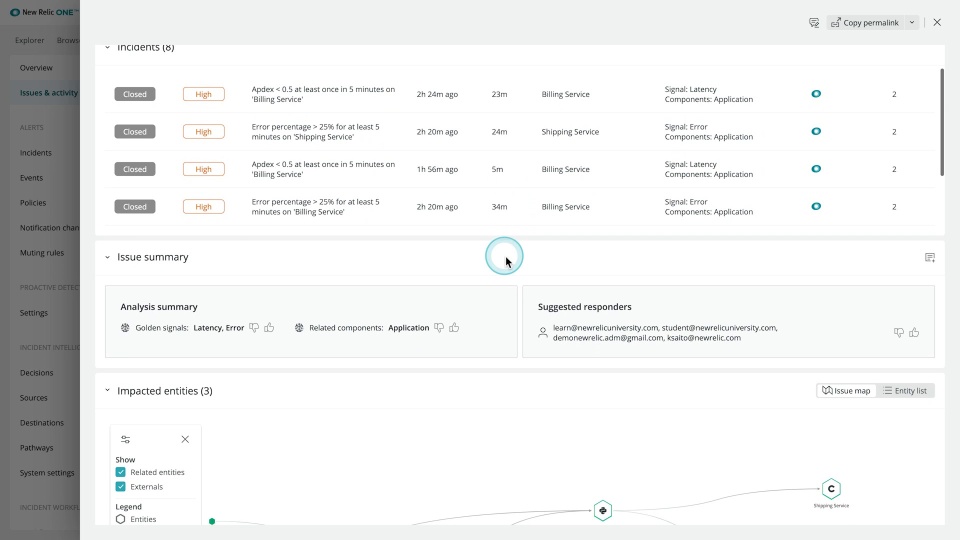Thumbs up the Suggested responders
Image resolution: width=960 pixels, height=540 pixels.
(914, 332)
